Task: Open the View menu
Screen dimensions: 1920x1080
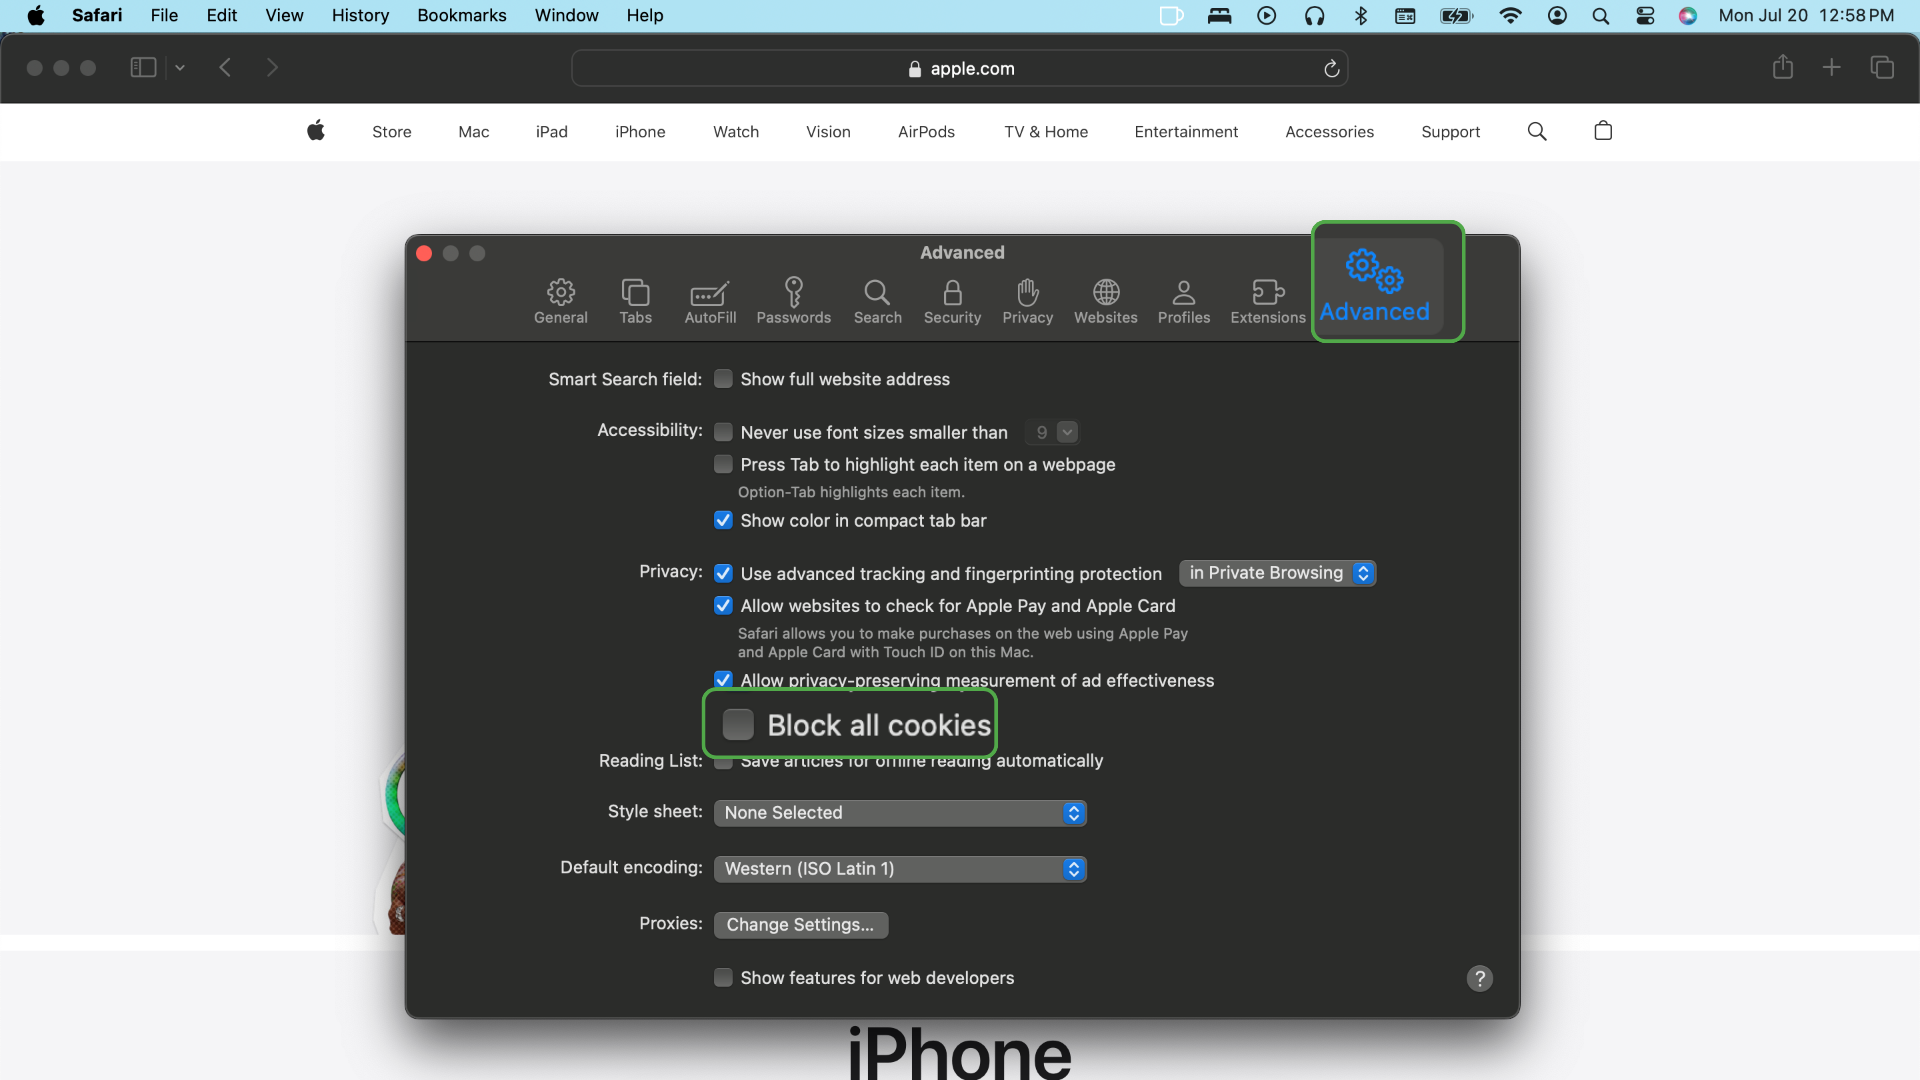Action: click(x=284, y=15)
